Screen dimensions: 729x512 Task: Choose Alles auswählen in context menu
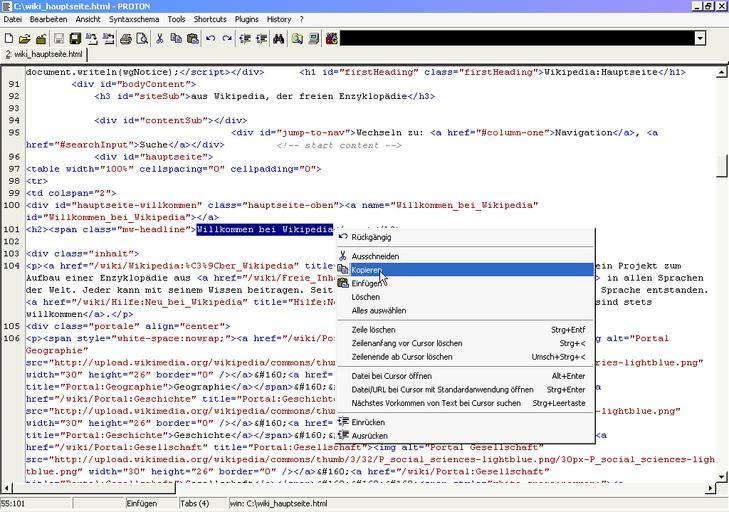(x=466, y=311)
